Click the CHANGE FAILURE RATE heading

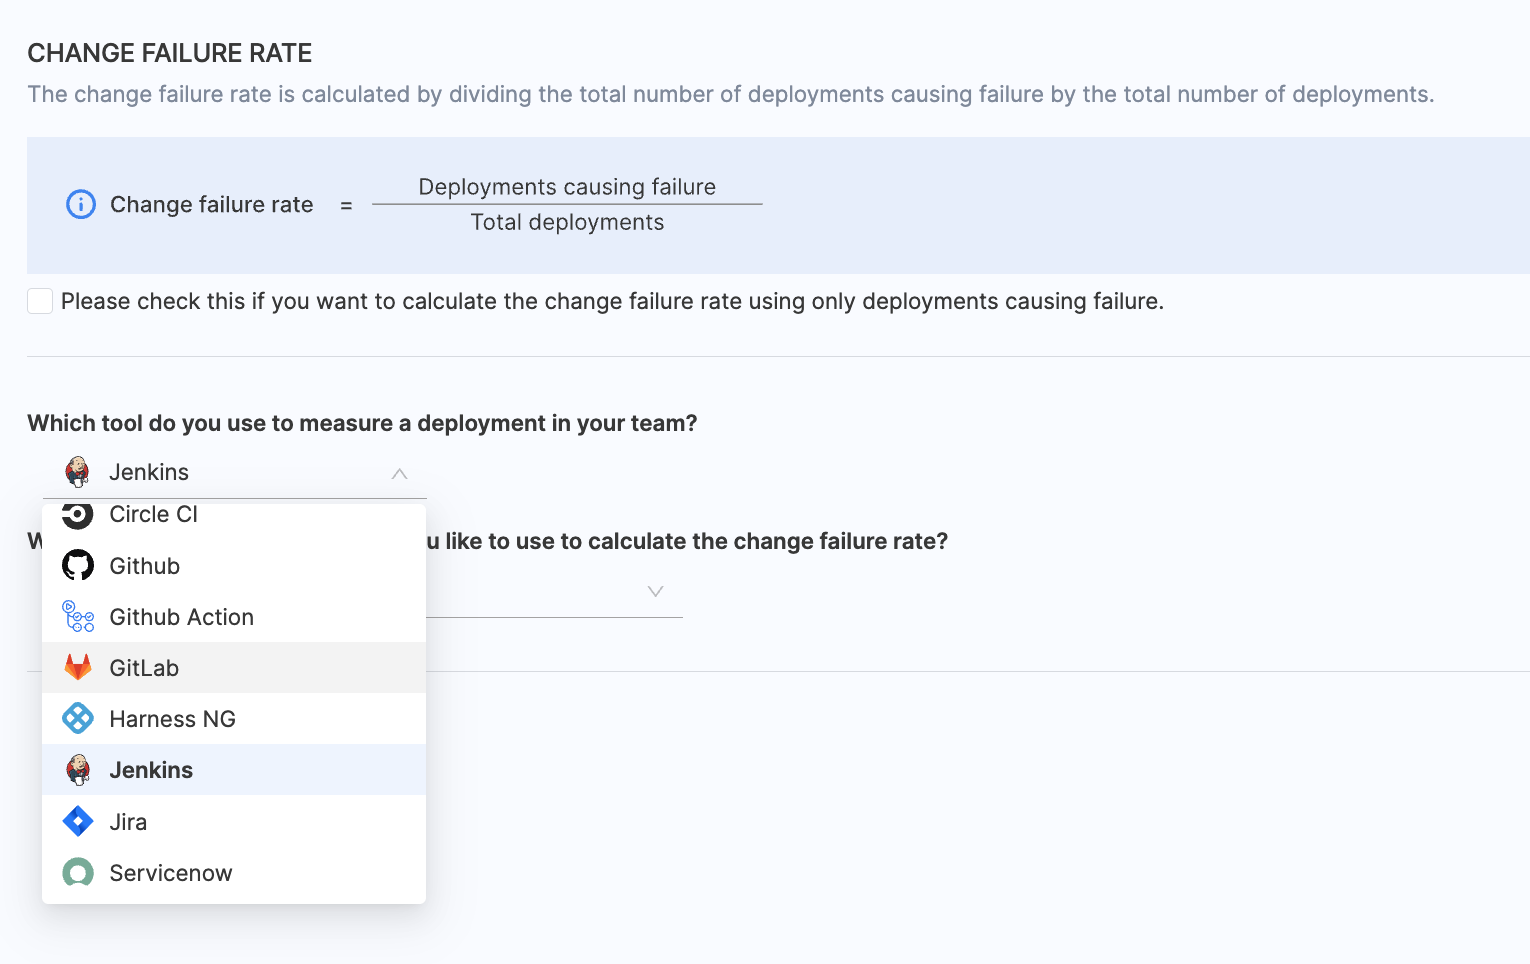170,53
